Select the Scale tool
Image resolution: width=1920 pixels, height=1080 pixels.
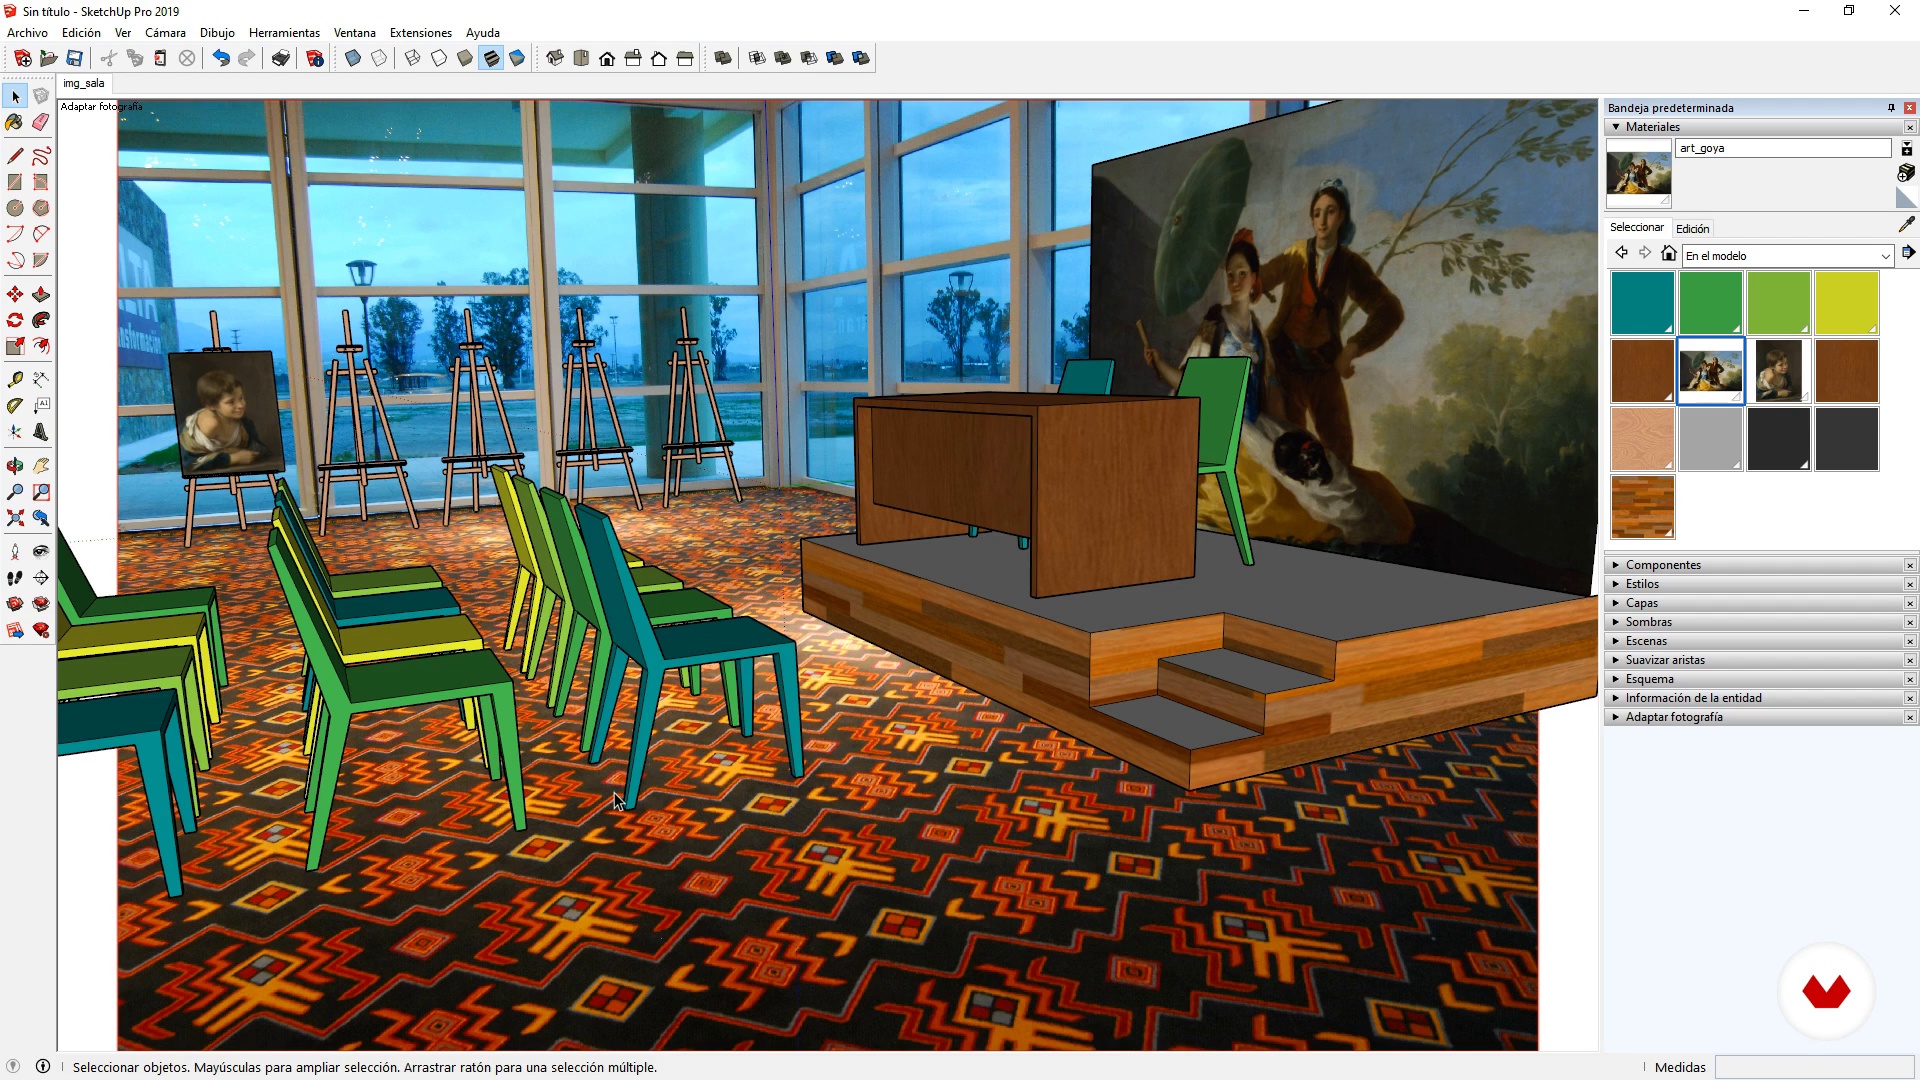point(14,346)
